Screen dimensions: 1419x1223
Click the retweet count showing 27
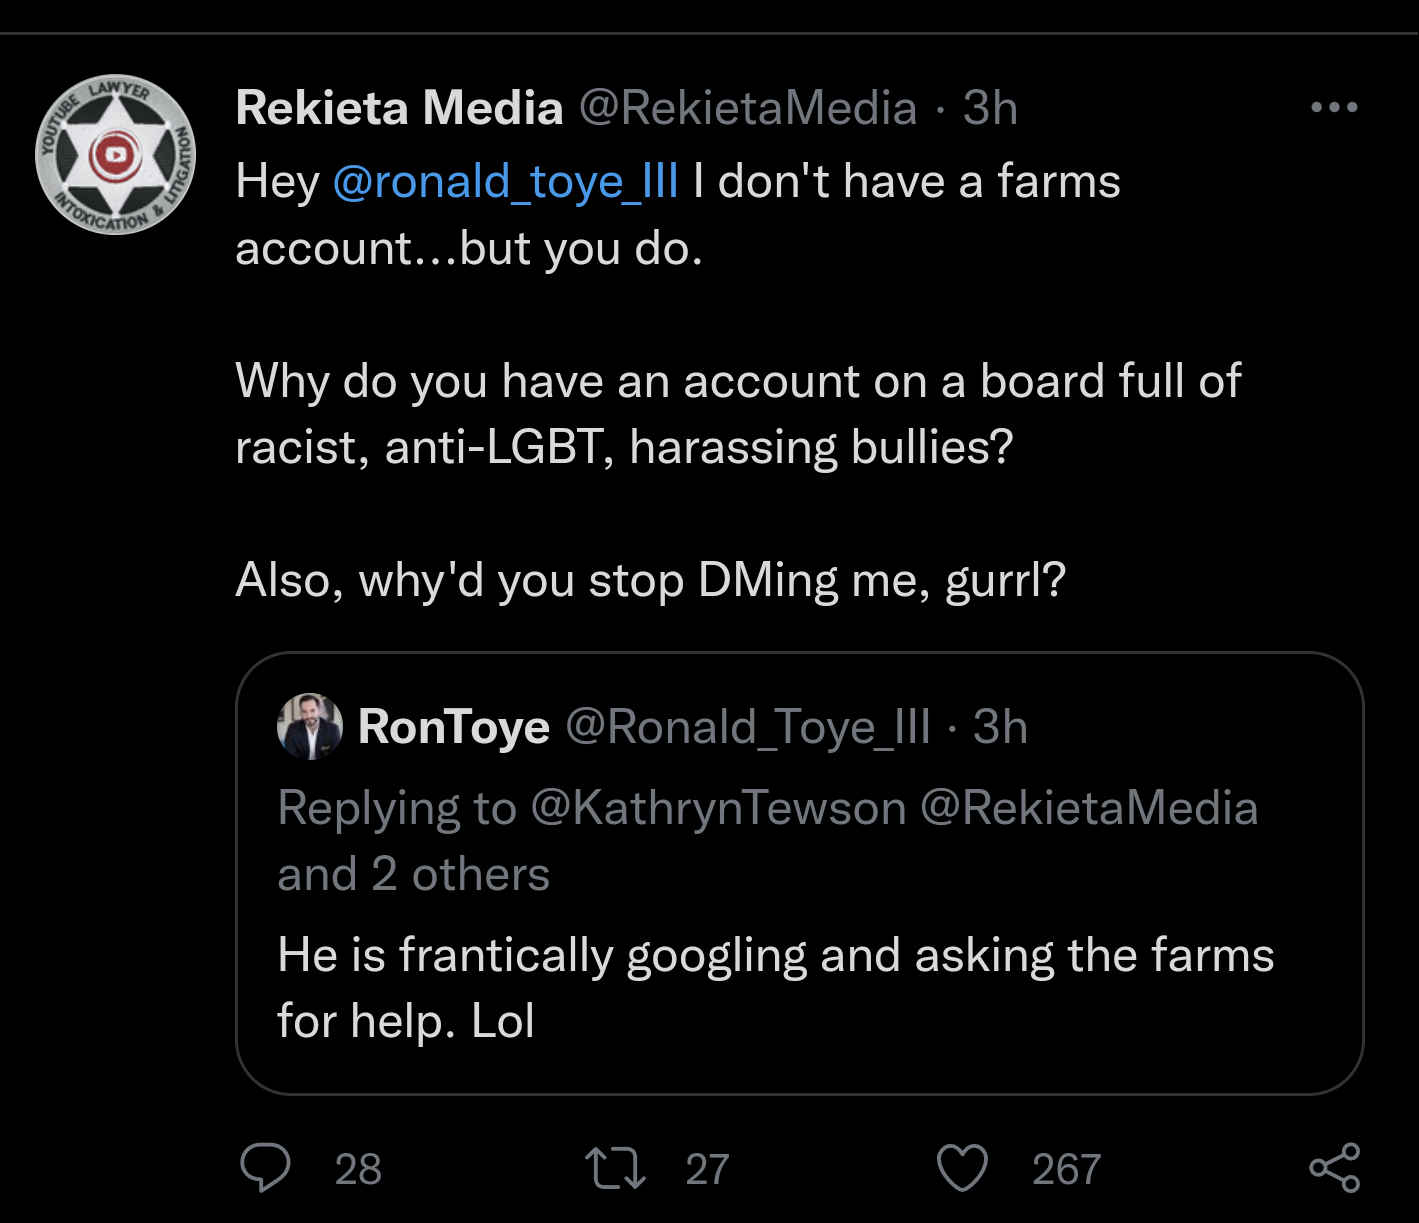(x=706, y=1167)
